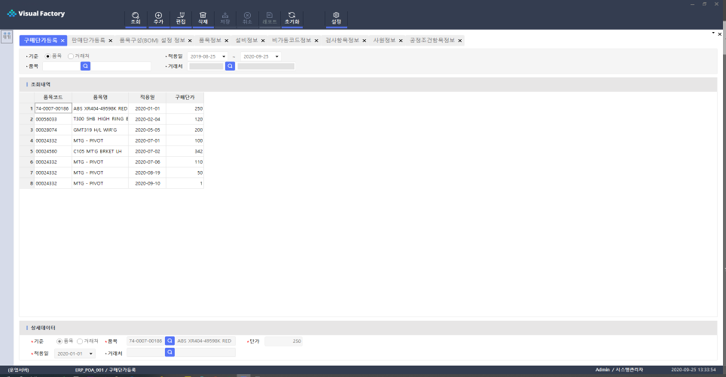Click the 적용일 column header
The width and height of the screenshot is (726, 377).
pyautogui.click(x=147, y=97)
